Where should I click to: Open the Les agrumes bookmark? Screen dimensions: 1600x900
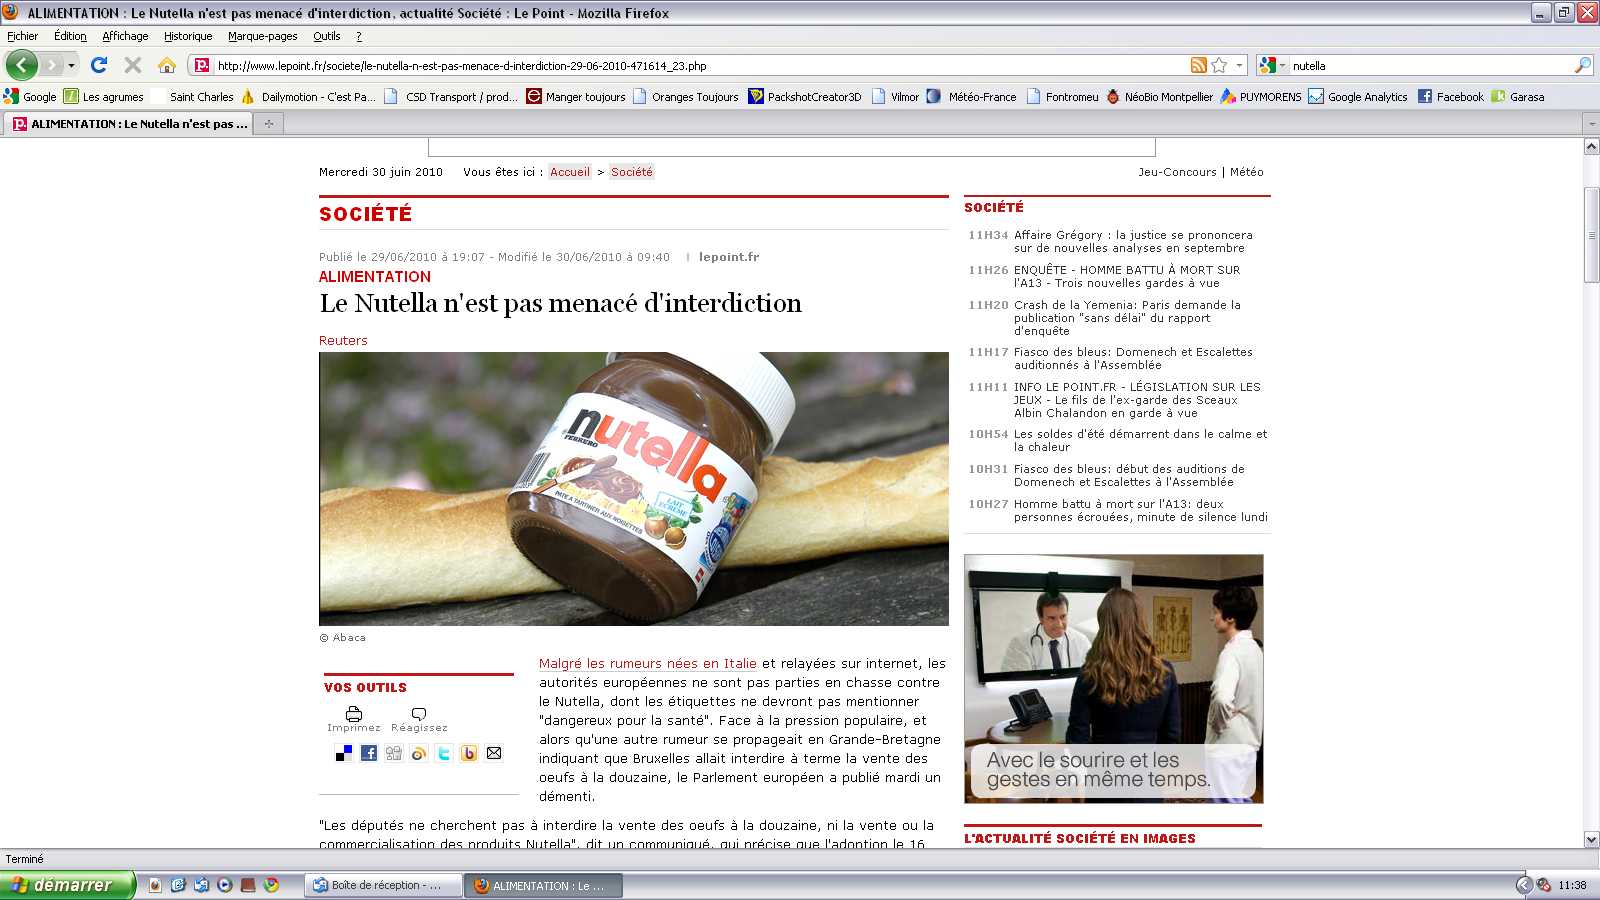[x=104, y=96]
